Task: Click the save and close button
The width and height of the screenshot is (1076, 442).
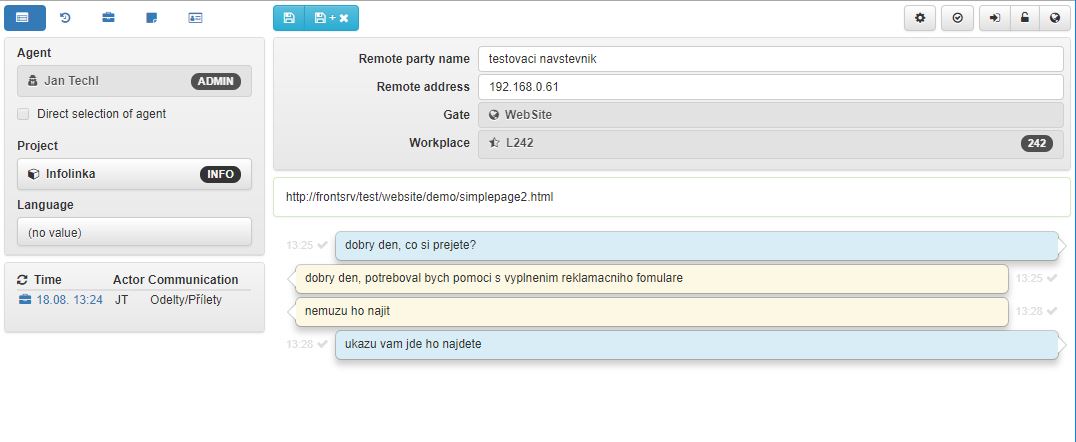Action: click(331, 18)
